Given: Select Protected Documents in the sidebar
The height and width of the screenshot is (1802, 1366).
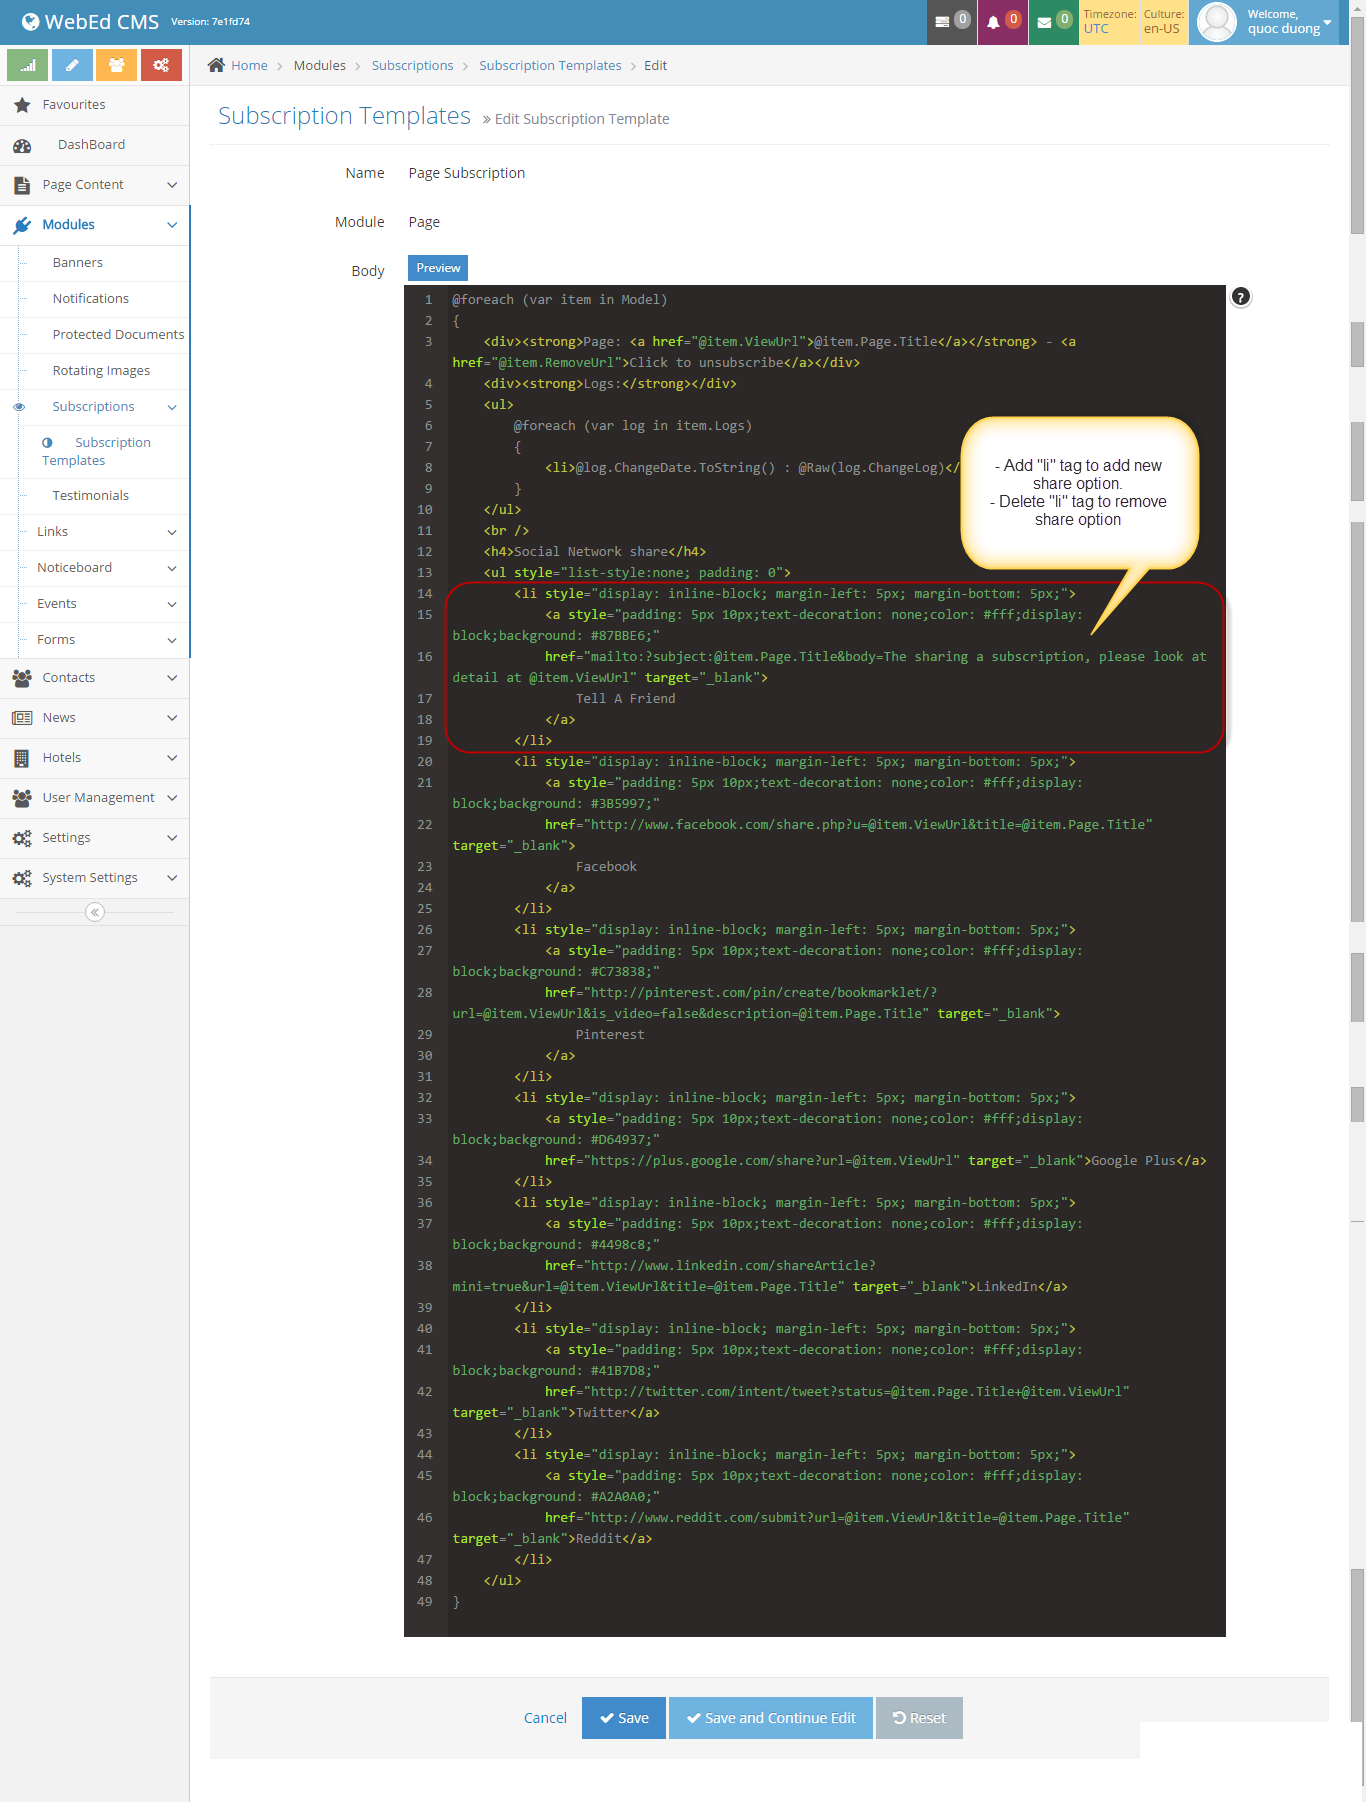Looking at the screenshot, I should pyautogui.click(x=118, y=335).
